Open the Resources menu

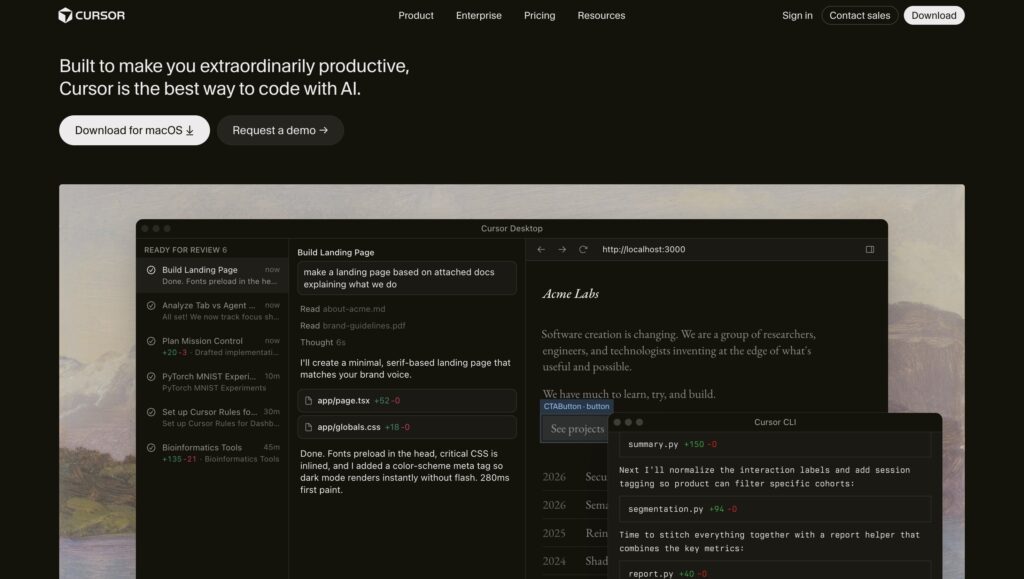(x=601, y=15)
